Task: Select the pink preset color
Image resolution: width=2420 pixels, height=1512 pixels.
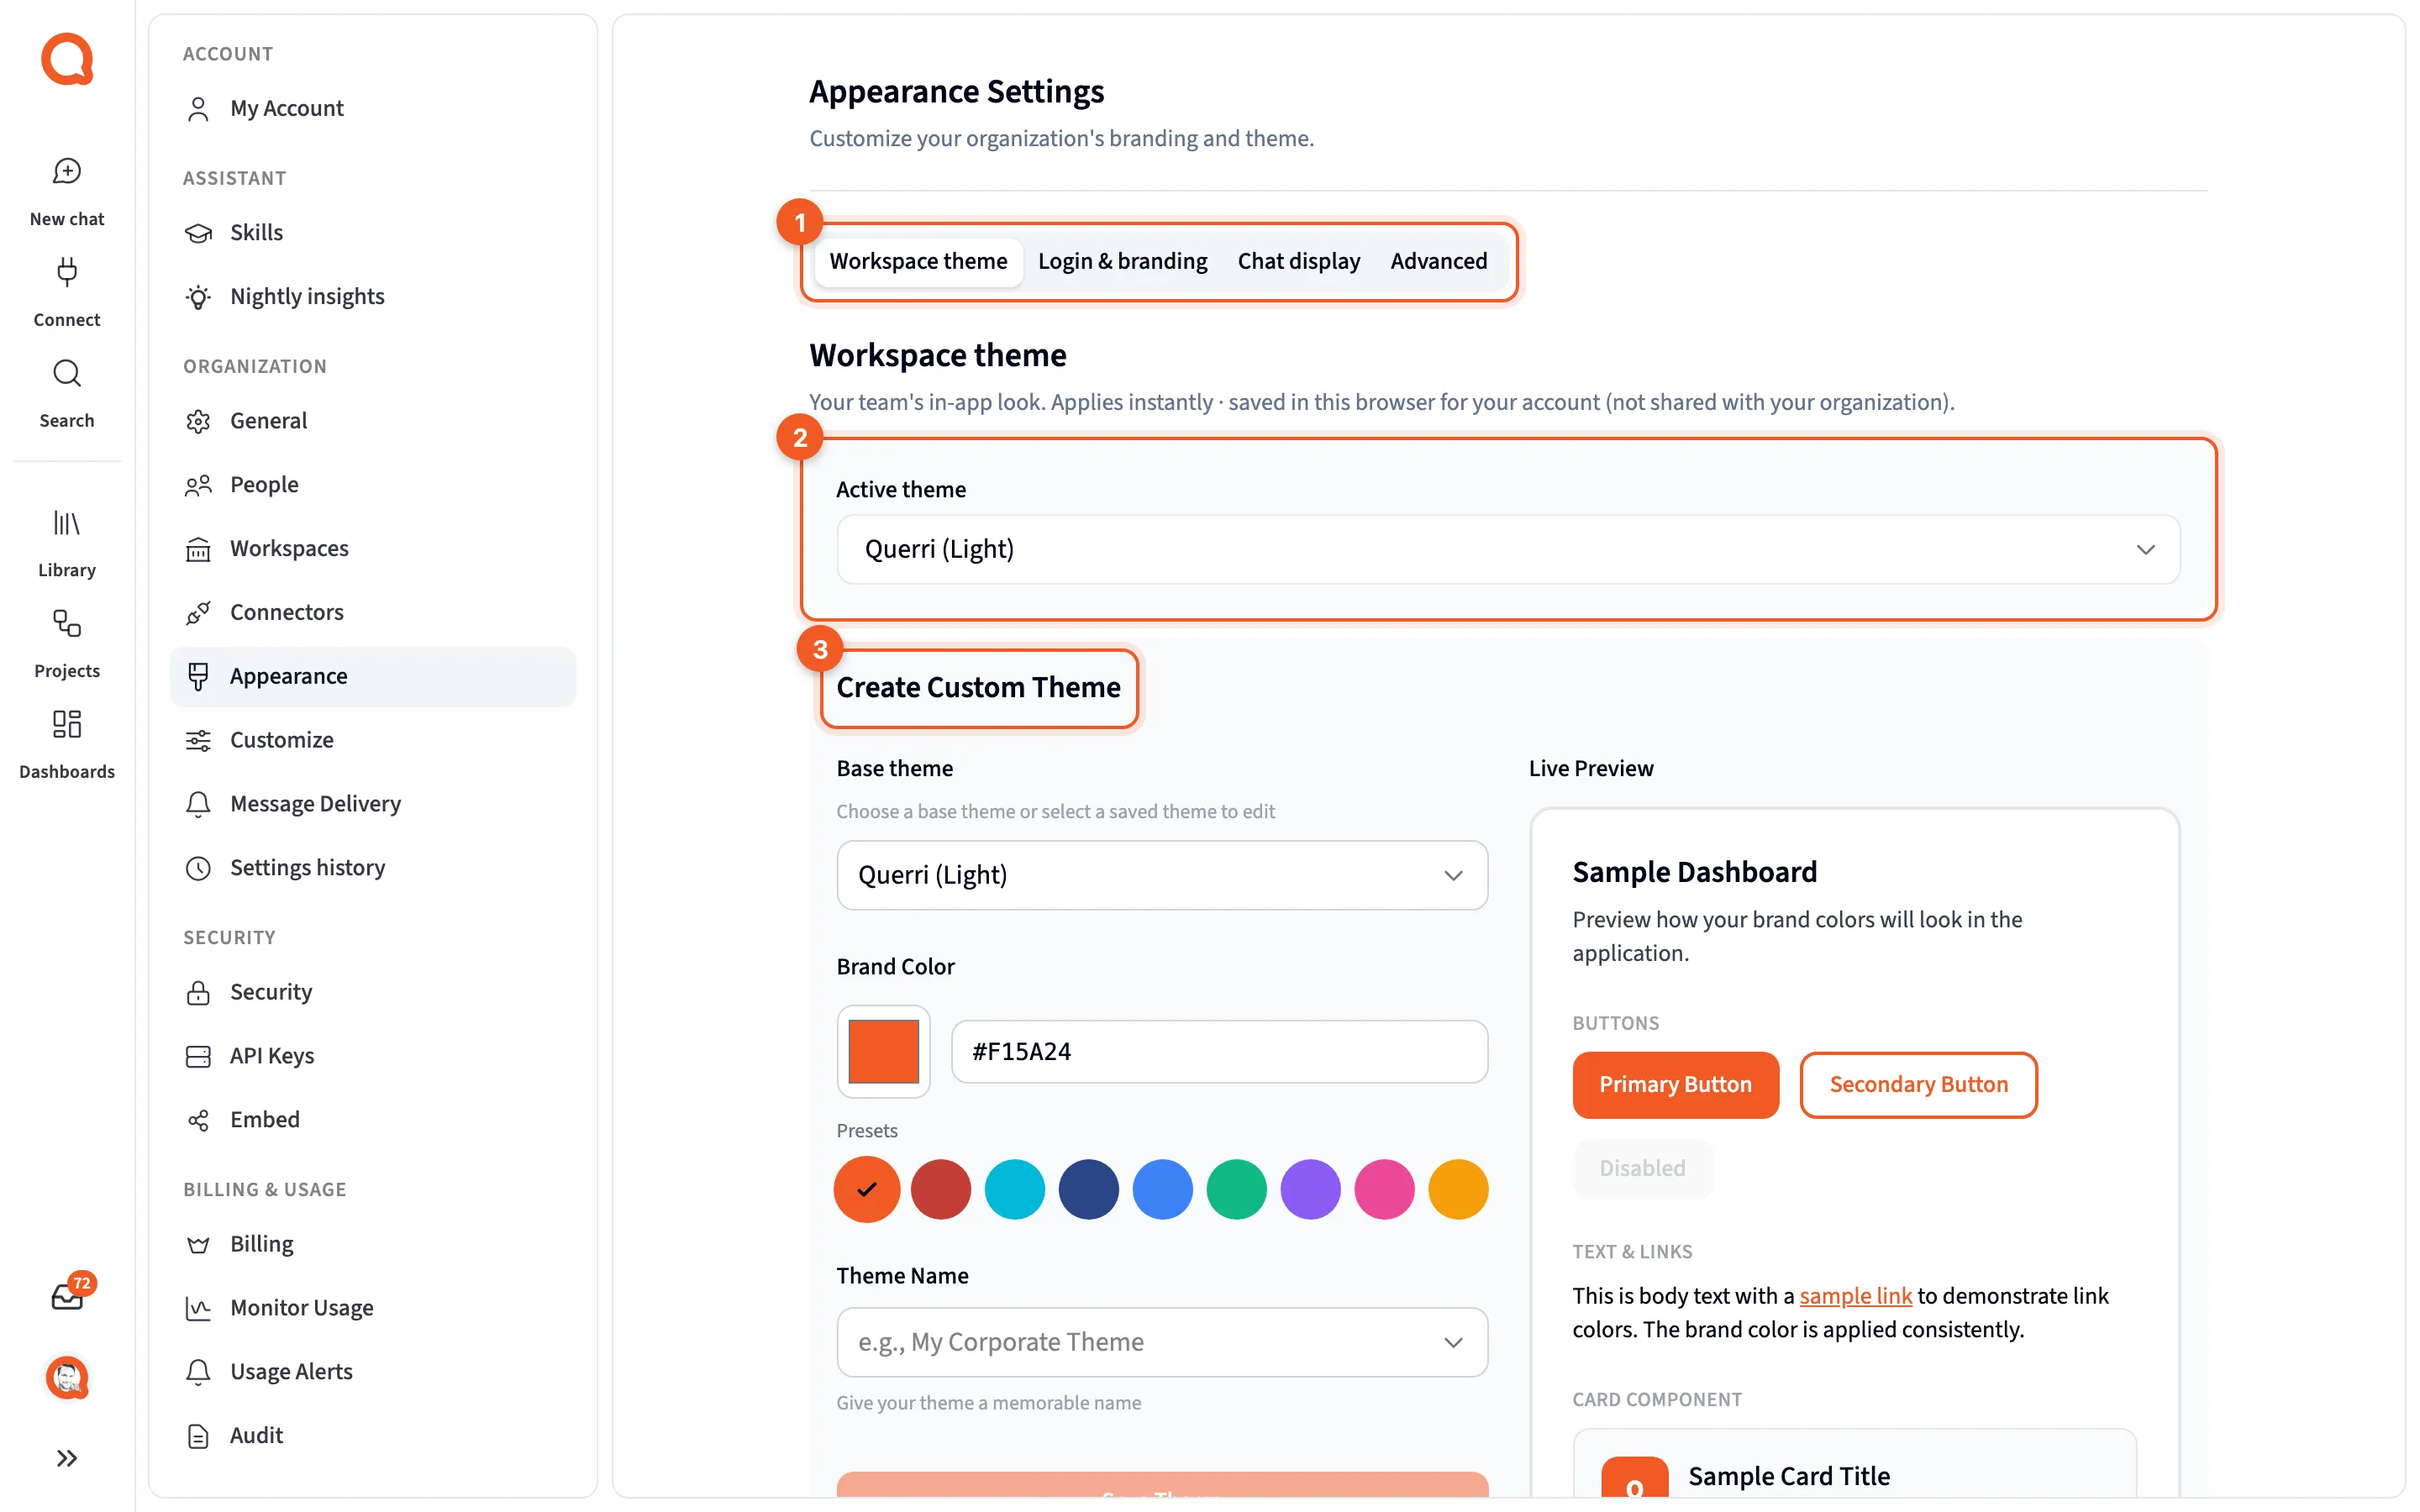Action: point(1385,1189)
